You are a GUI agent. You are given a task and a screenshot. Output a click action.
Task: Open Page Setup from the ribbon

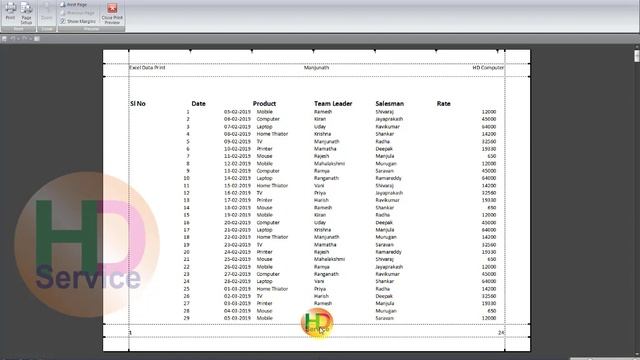[26, 13]
